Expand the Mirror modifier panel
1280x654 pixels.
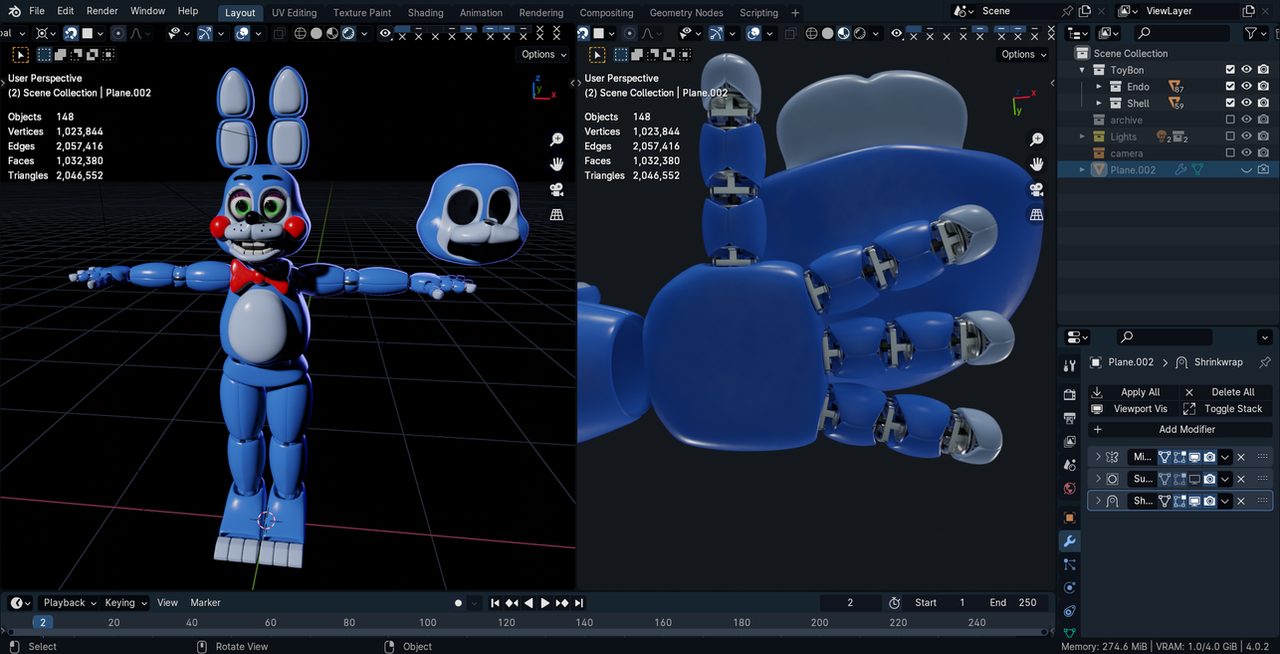pyautogui.click(x=1098, y=457)
